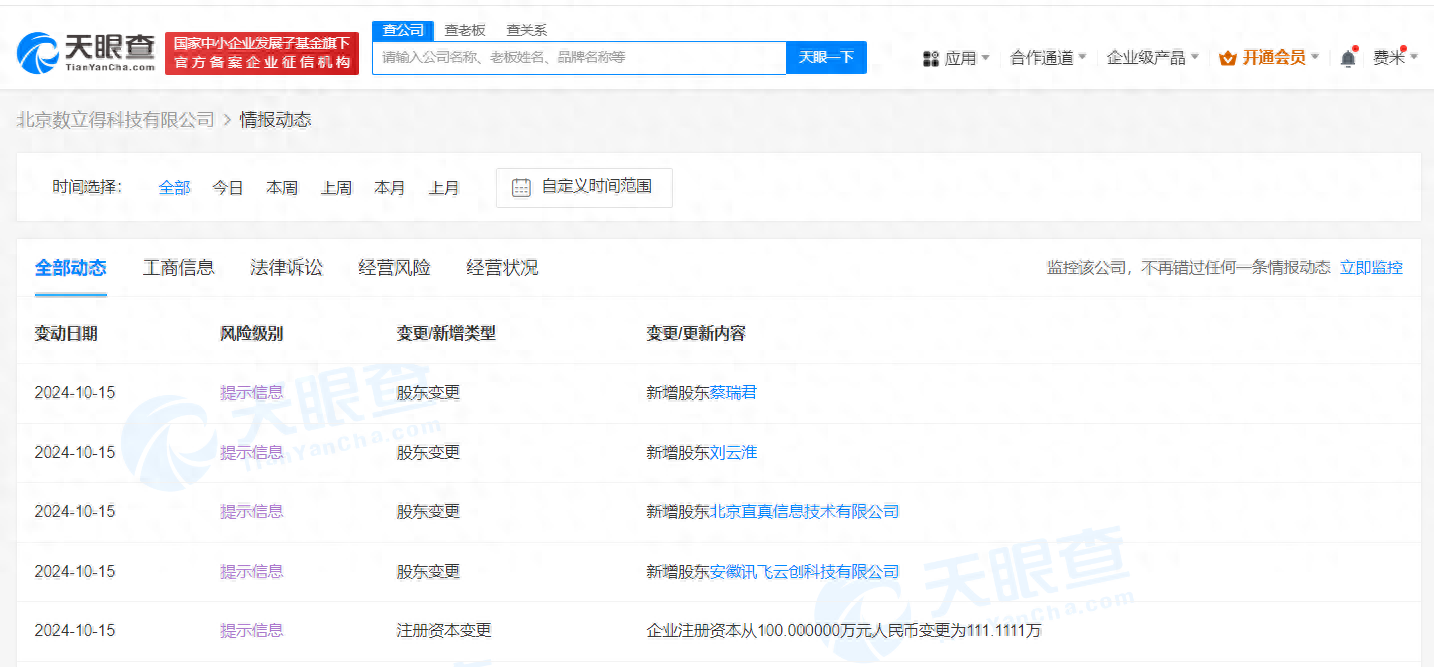
Task: Click the company search input field
Action: click(x=580, y=58)
